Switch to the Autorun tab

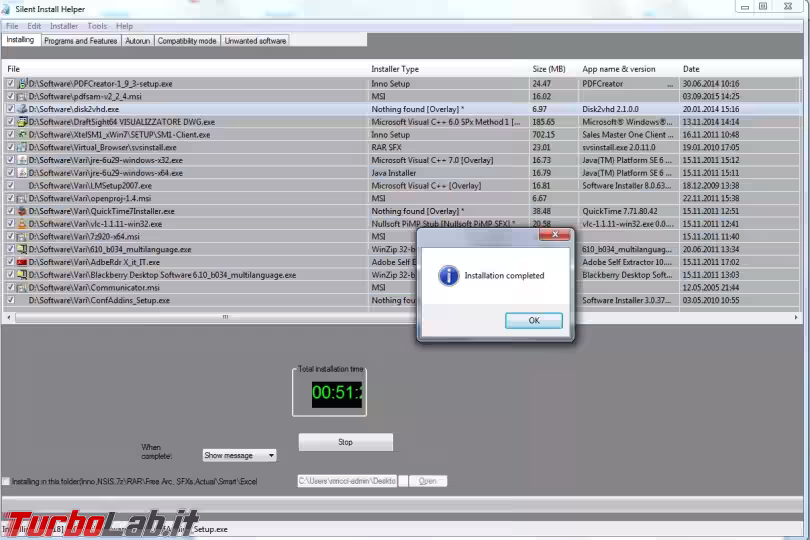137,41
